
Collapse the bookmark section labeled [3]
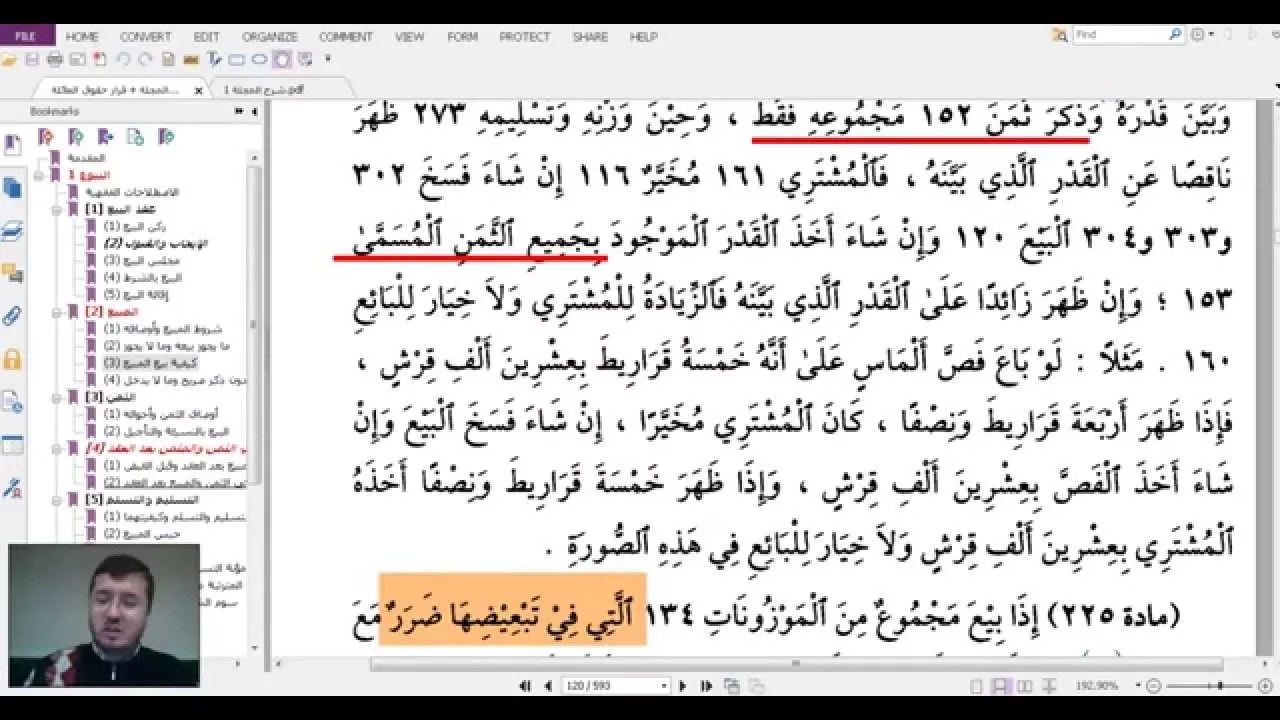pos(57,397)
